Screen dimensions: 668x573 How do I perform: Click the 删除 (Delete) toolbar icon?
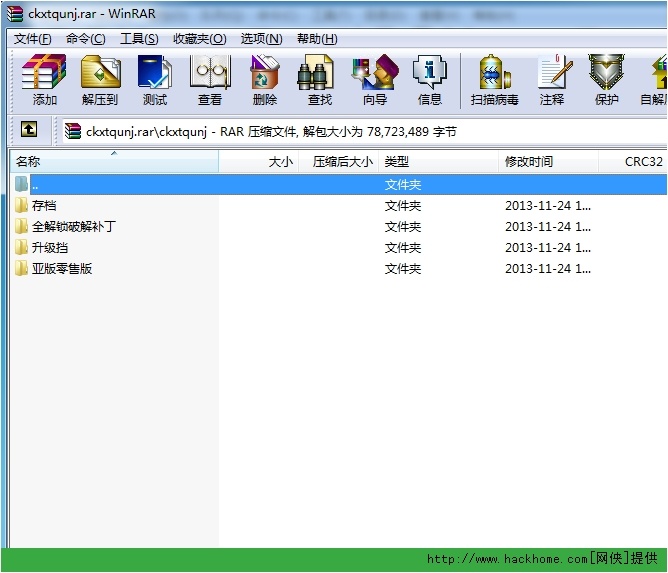(x=265, y=80)
